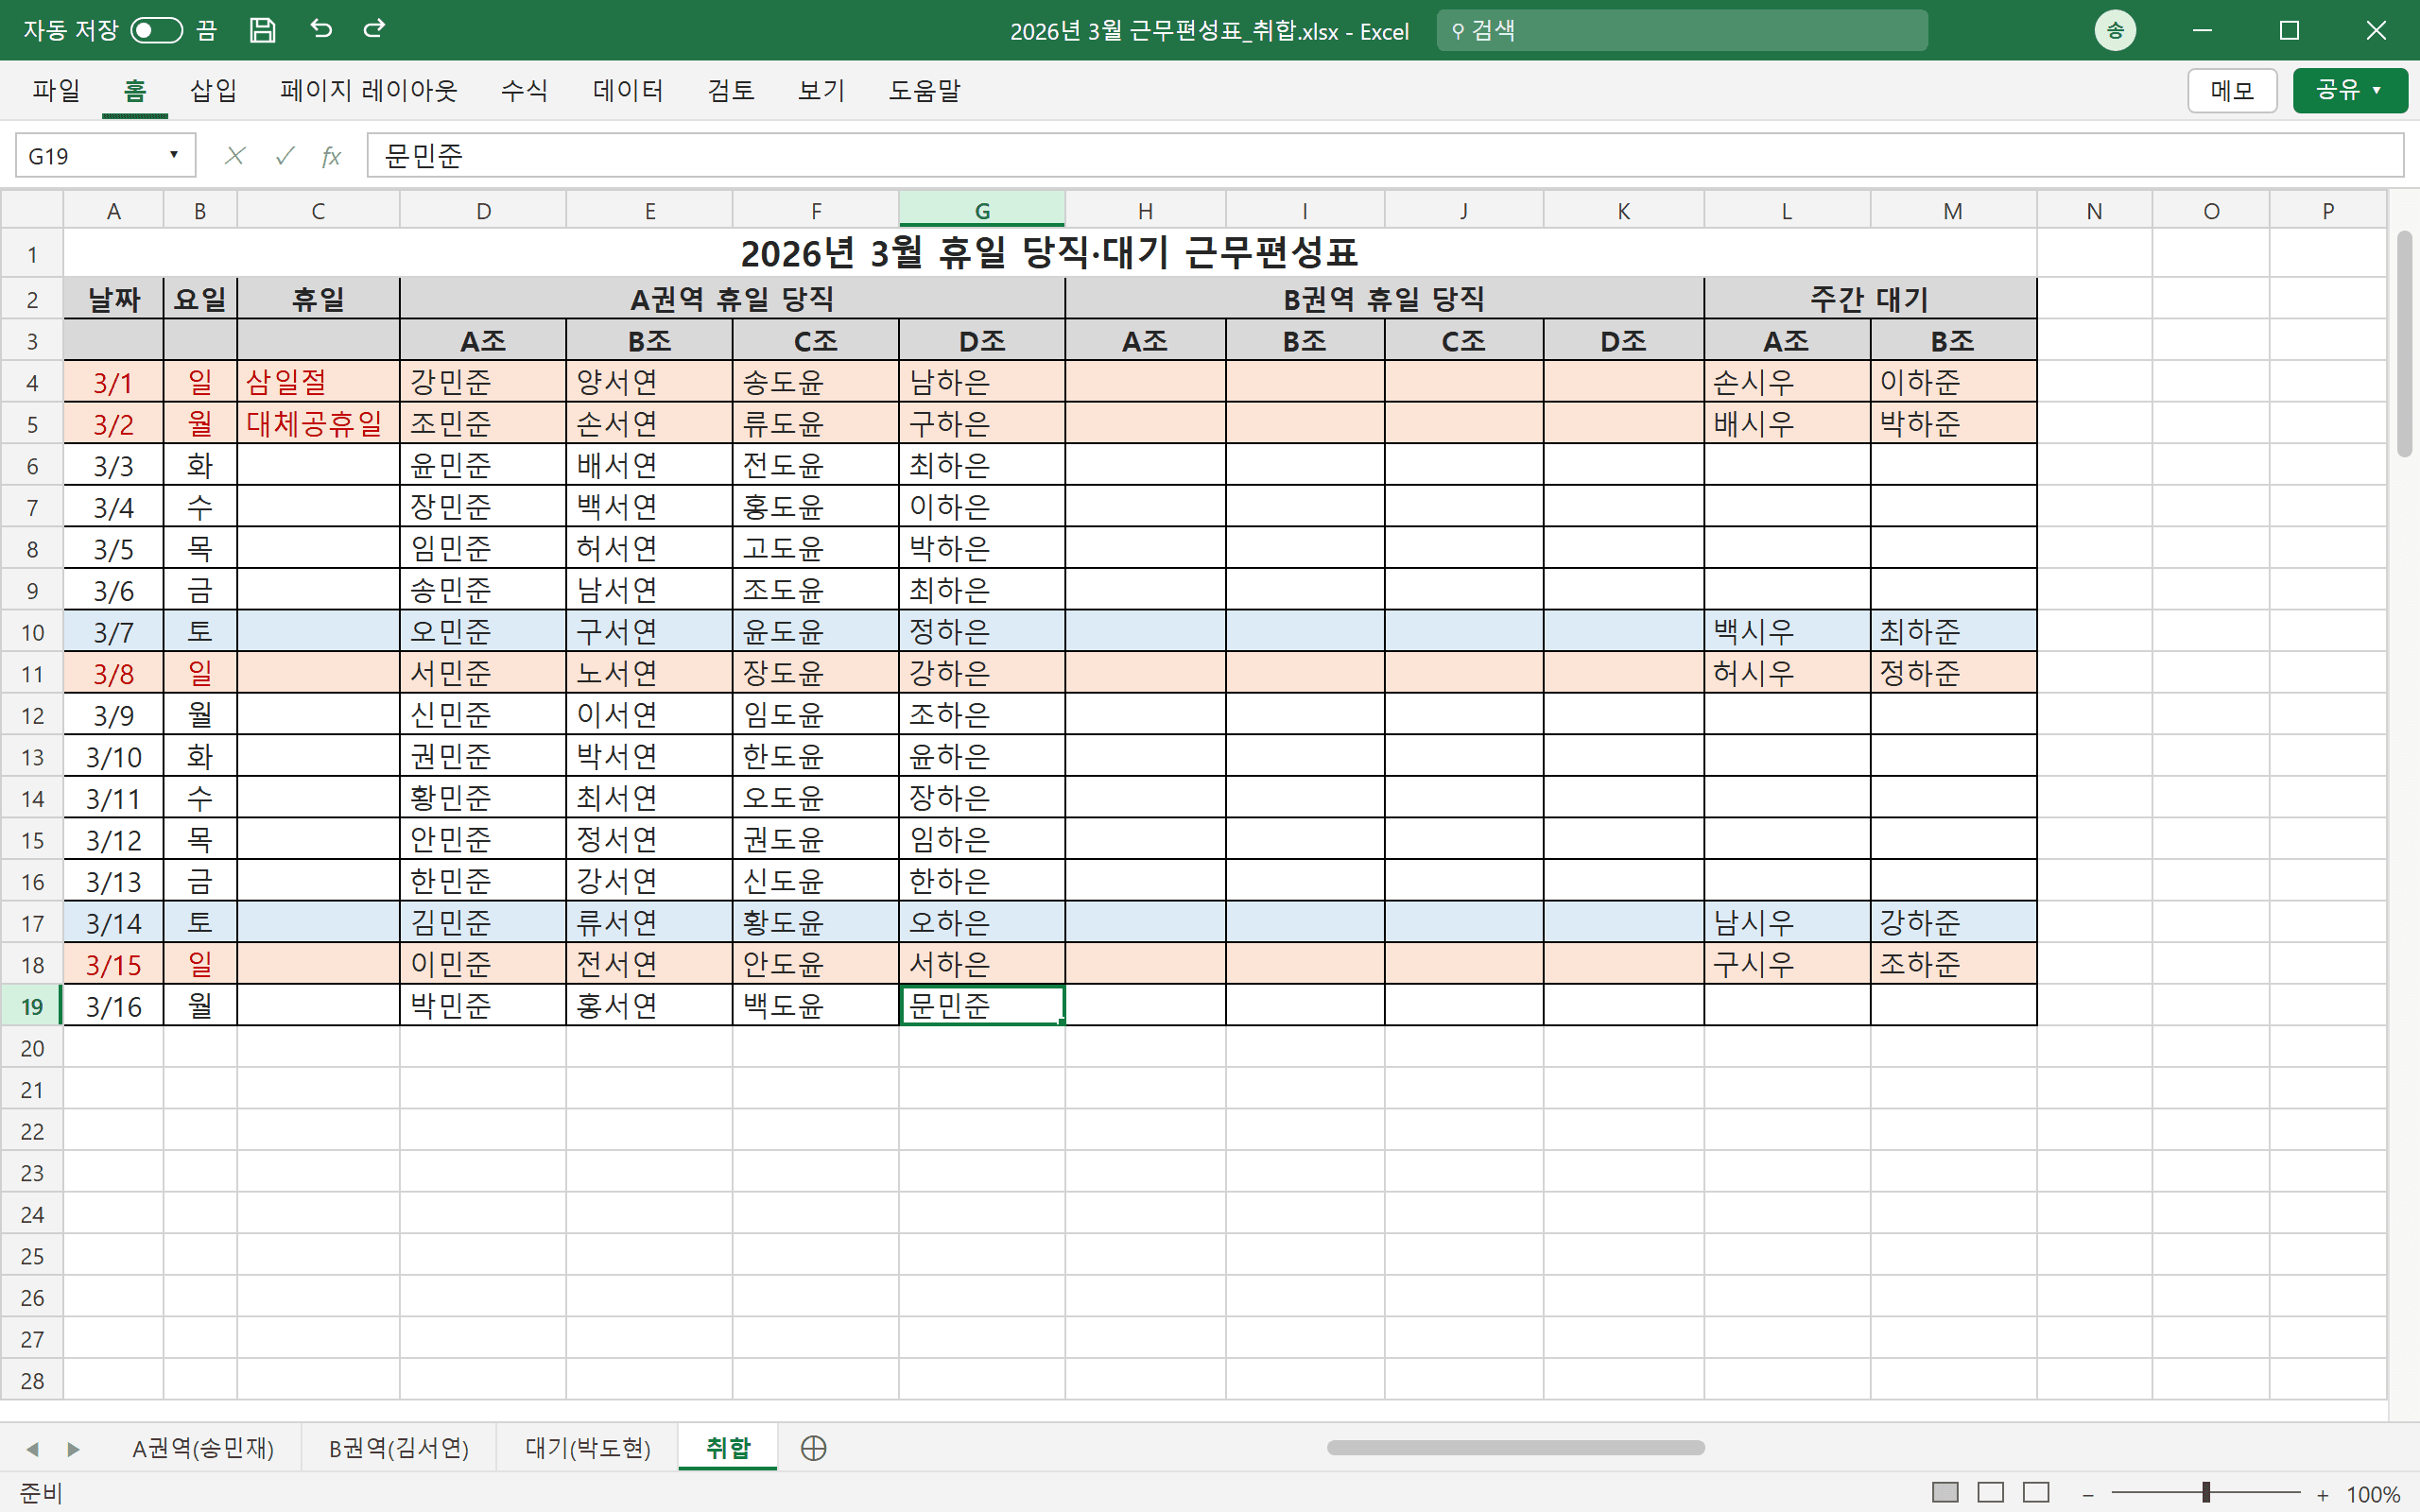2420x1512 pixels.
Task: Switch to the A권역(송민재) sheet
Action: point(203,1448)
